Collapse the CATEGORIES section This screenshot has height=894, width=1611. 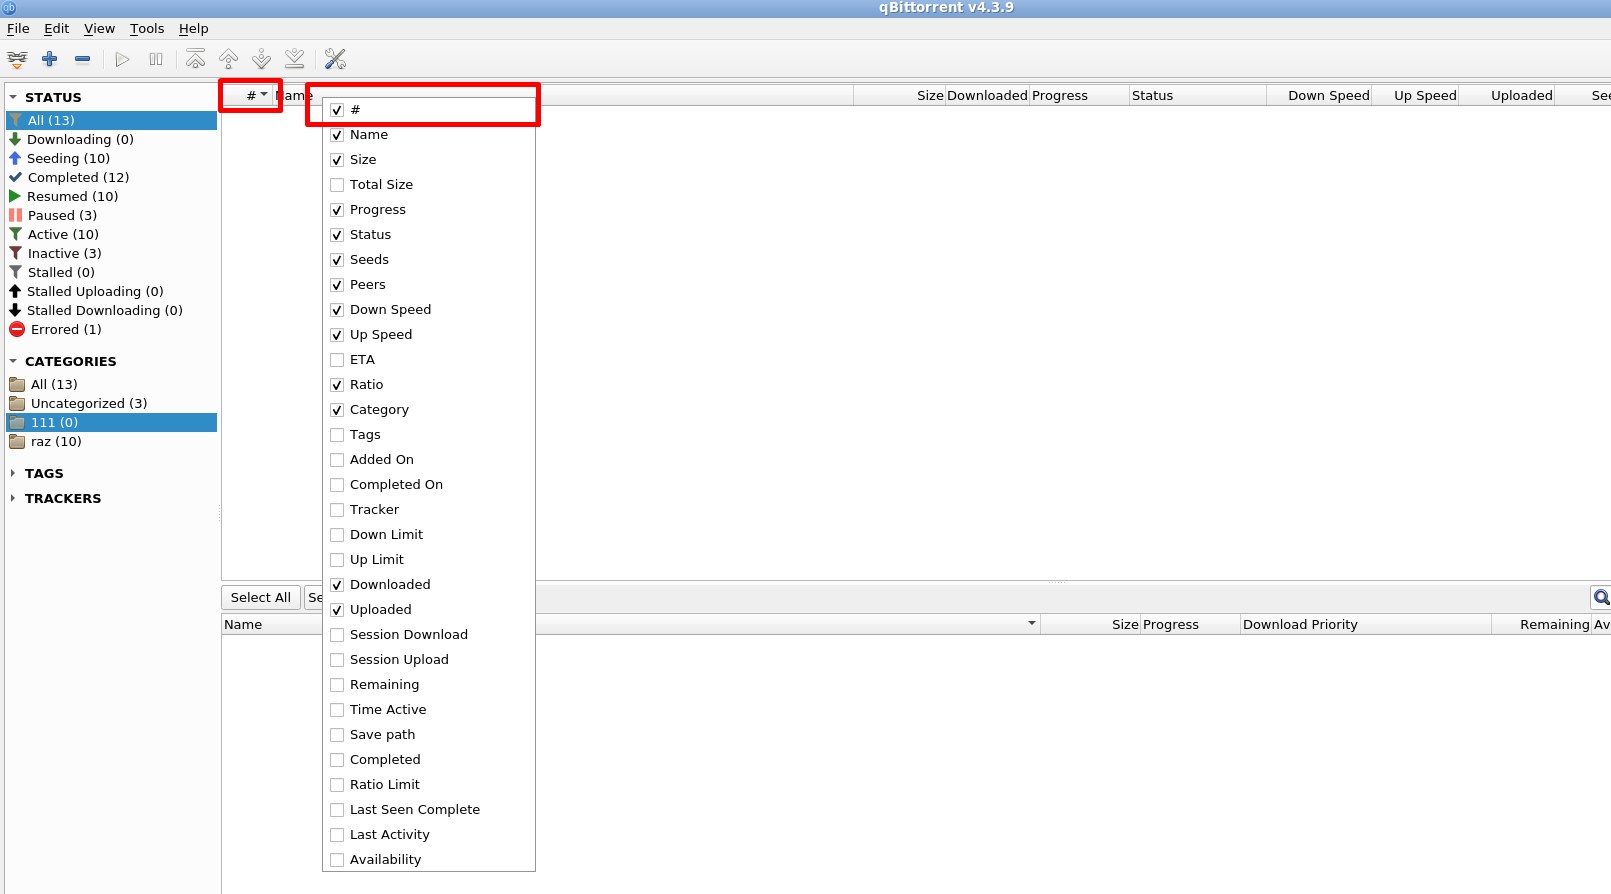pyautogui.click(x=13, y=361)
